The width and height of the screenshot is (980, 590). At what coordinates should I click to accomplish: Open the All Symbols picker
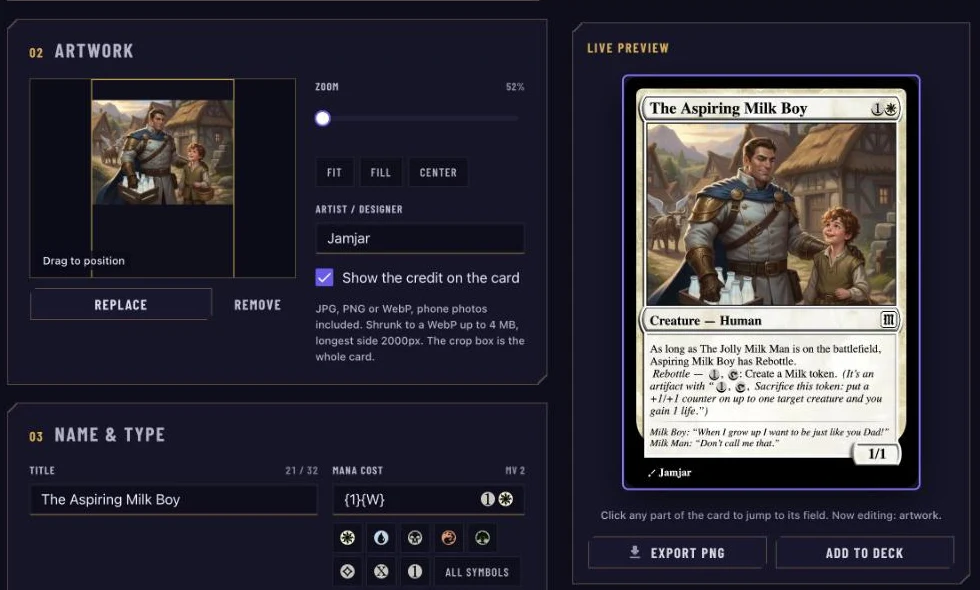point(477,572)
